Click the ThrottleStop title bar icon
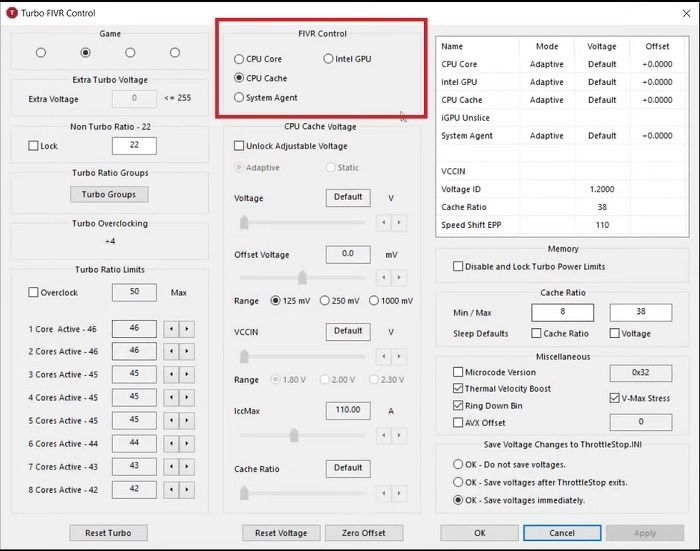Image resolution: width=700 pixels, height=551 pixels. point(12,13)
